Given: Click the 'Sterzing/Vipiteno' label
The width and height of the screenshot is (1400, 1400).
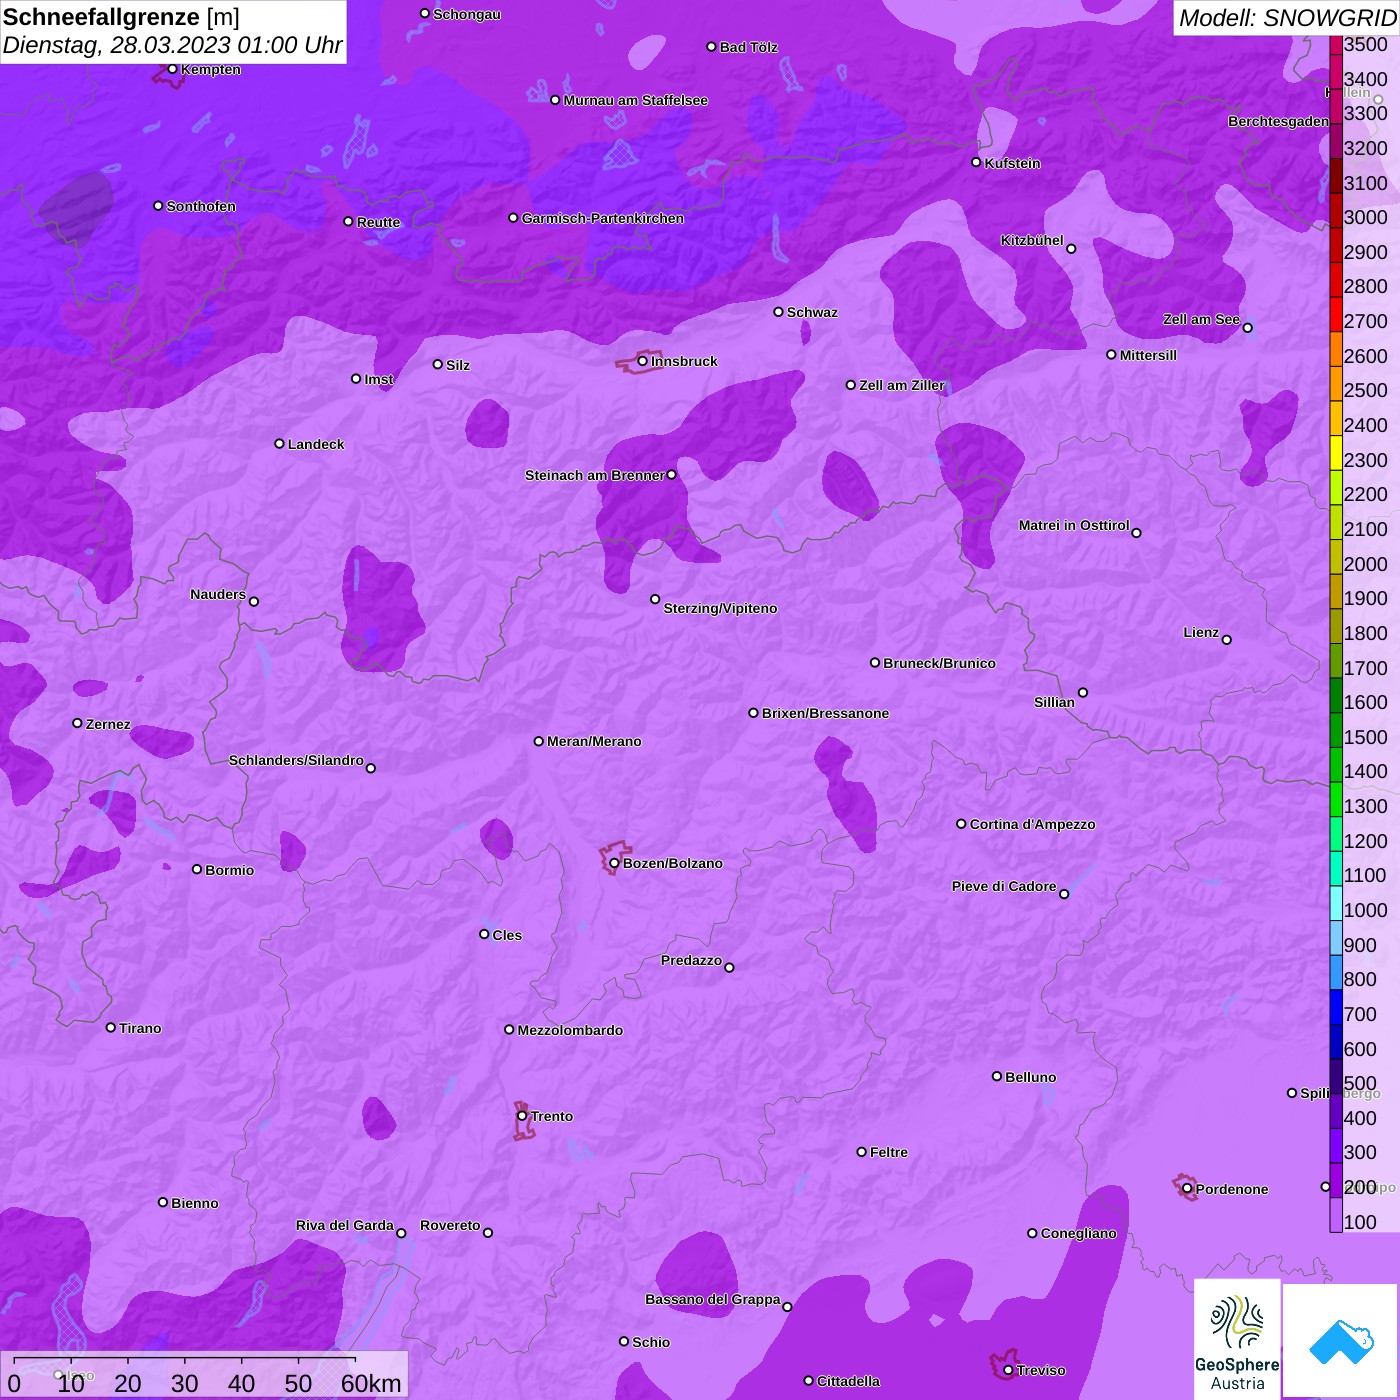Looking at the screenshot, I should pyautogui.click(x=720, y=608).
